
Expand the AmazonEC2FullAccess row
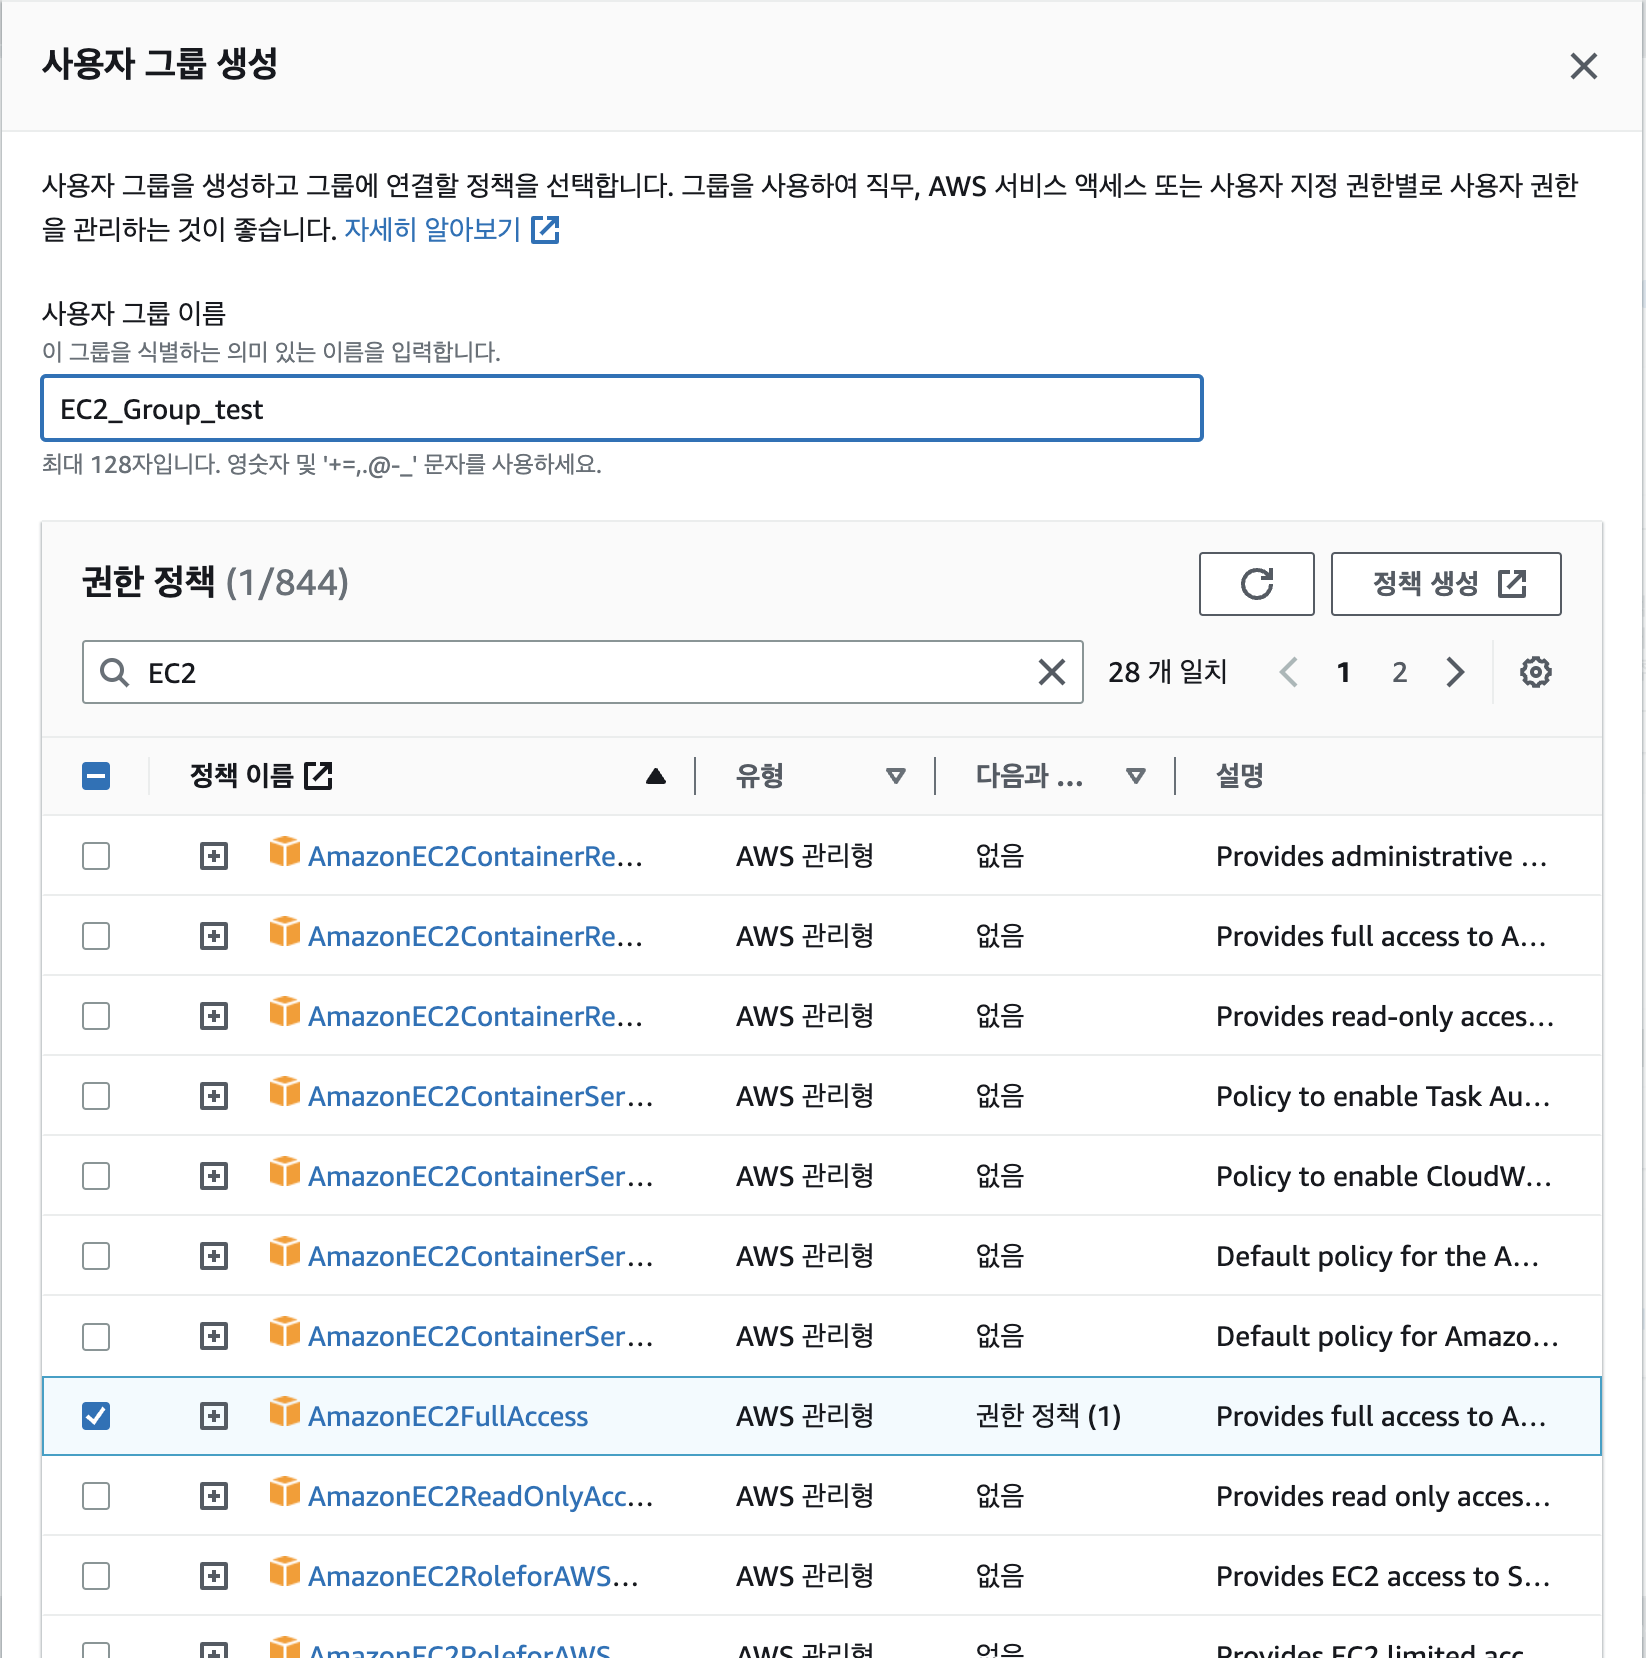[214, 1416]
